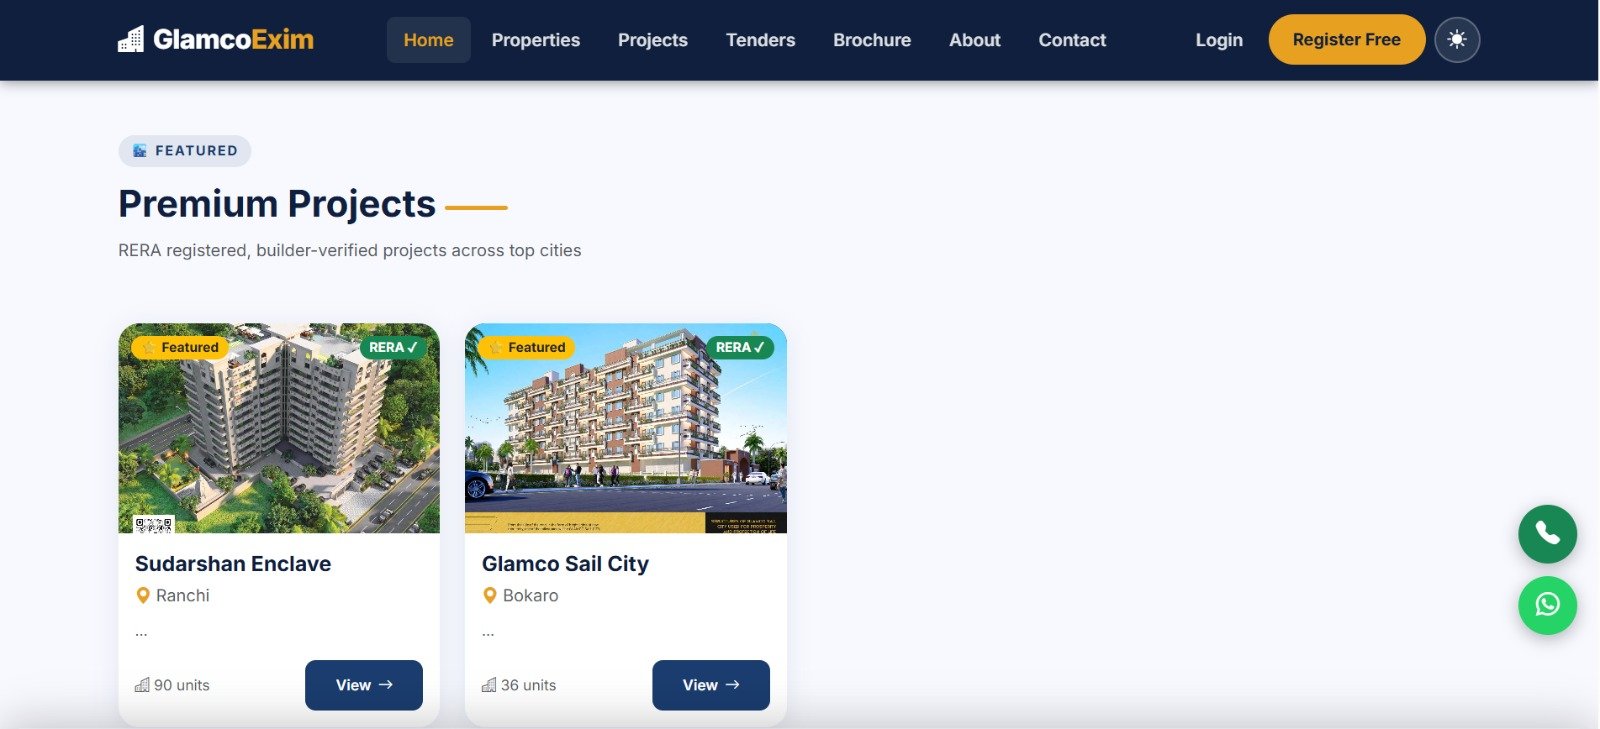The image size is (1600, 729).
Task: Click the Login link
Action: click(x=1219, y=40)
